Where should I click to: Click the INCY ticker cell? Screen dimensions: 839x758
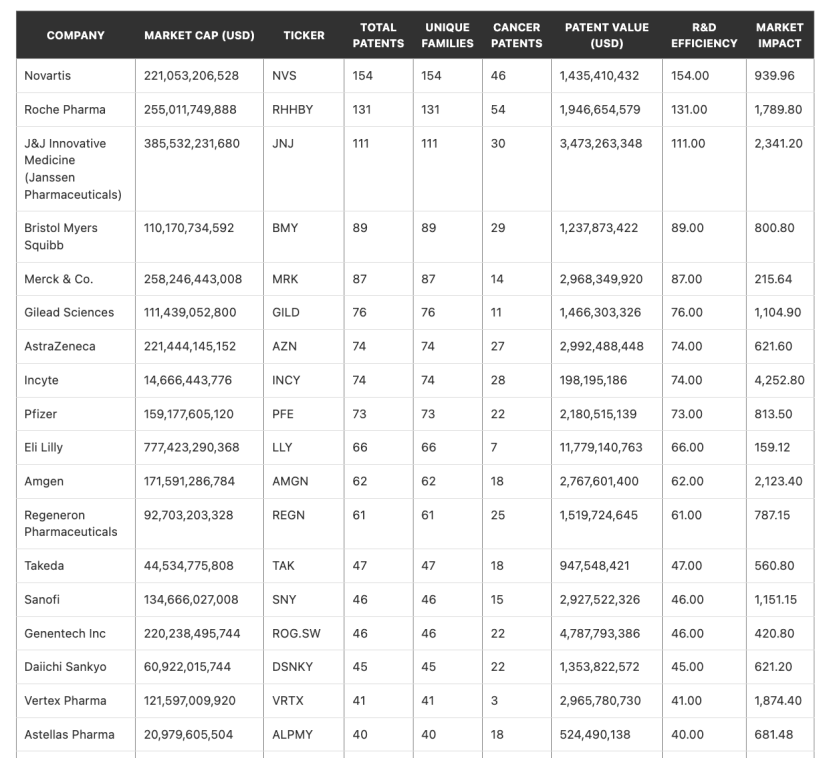(x=286, y=380)
